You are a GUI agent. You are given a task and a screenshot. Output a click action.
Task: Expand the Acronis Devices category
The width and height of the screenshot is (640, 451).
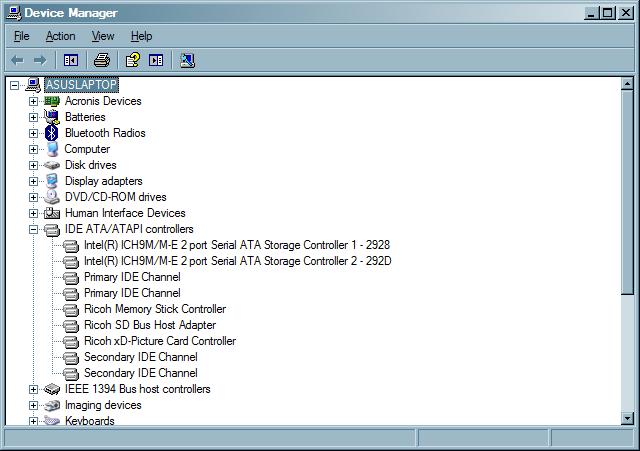[33, 101]
